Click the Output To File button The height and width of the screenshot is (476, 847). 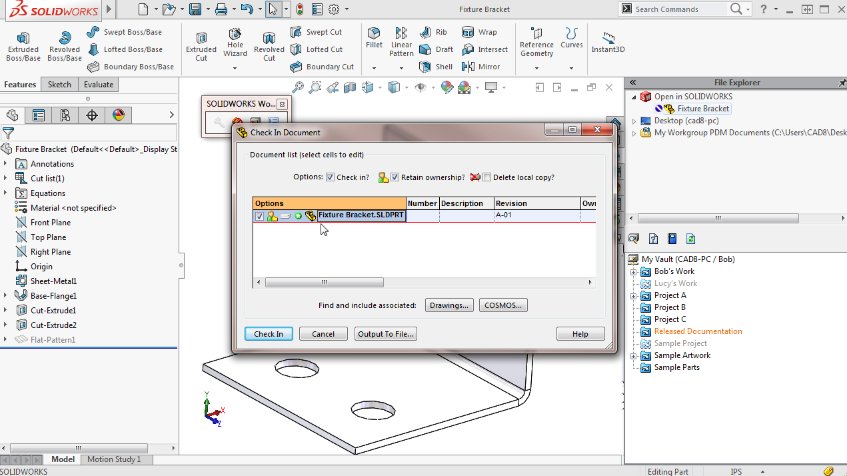pos(386,334)
